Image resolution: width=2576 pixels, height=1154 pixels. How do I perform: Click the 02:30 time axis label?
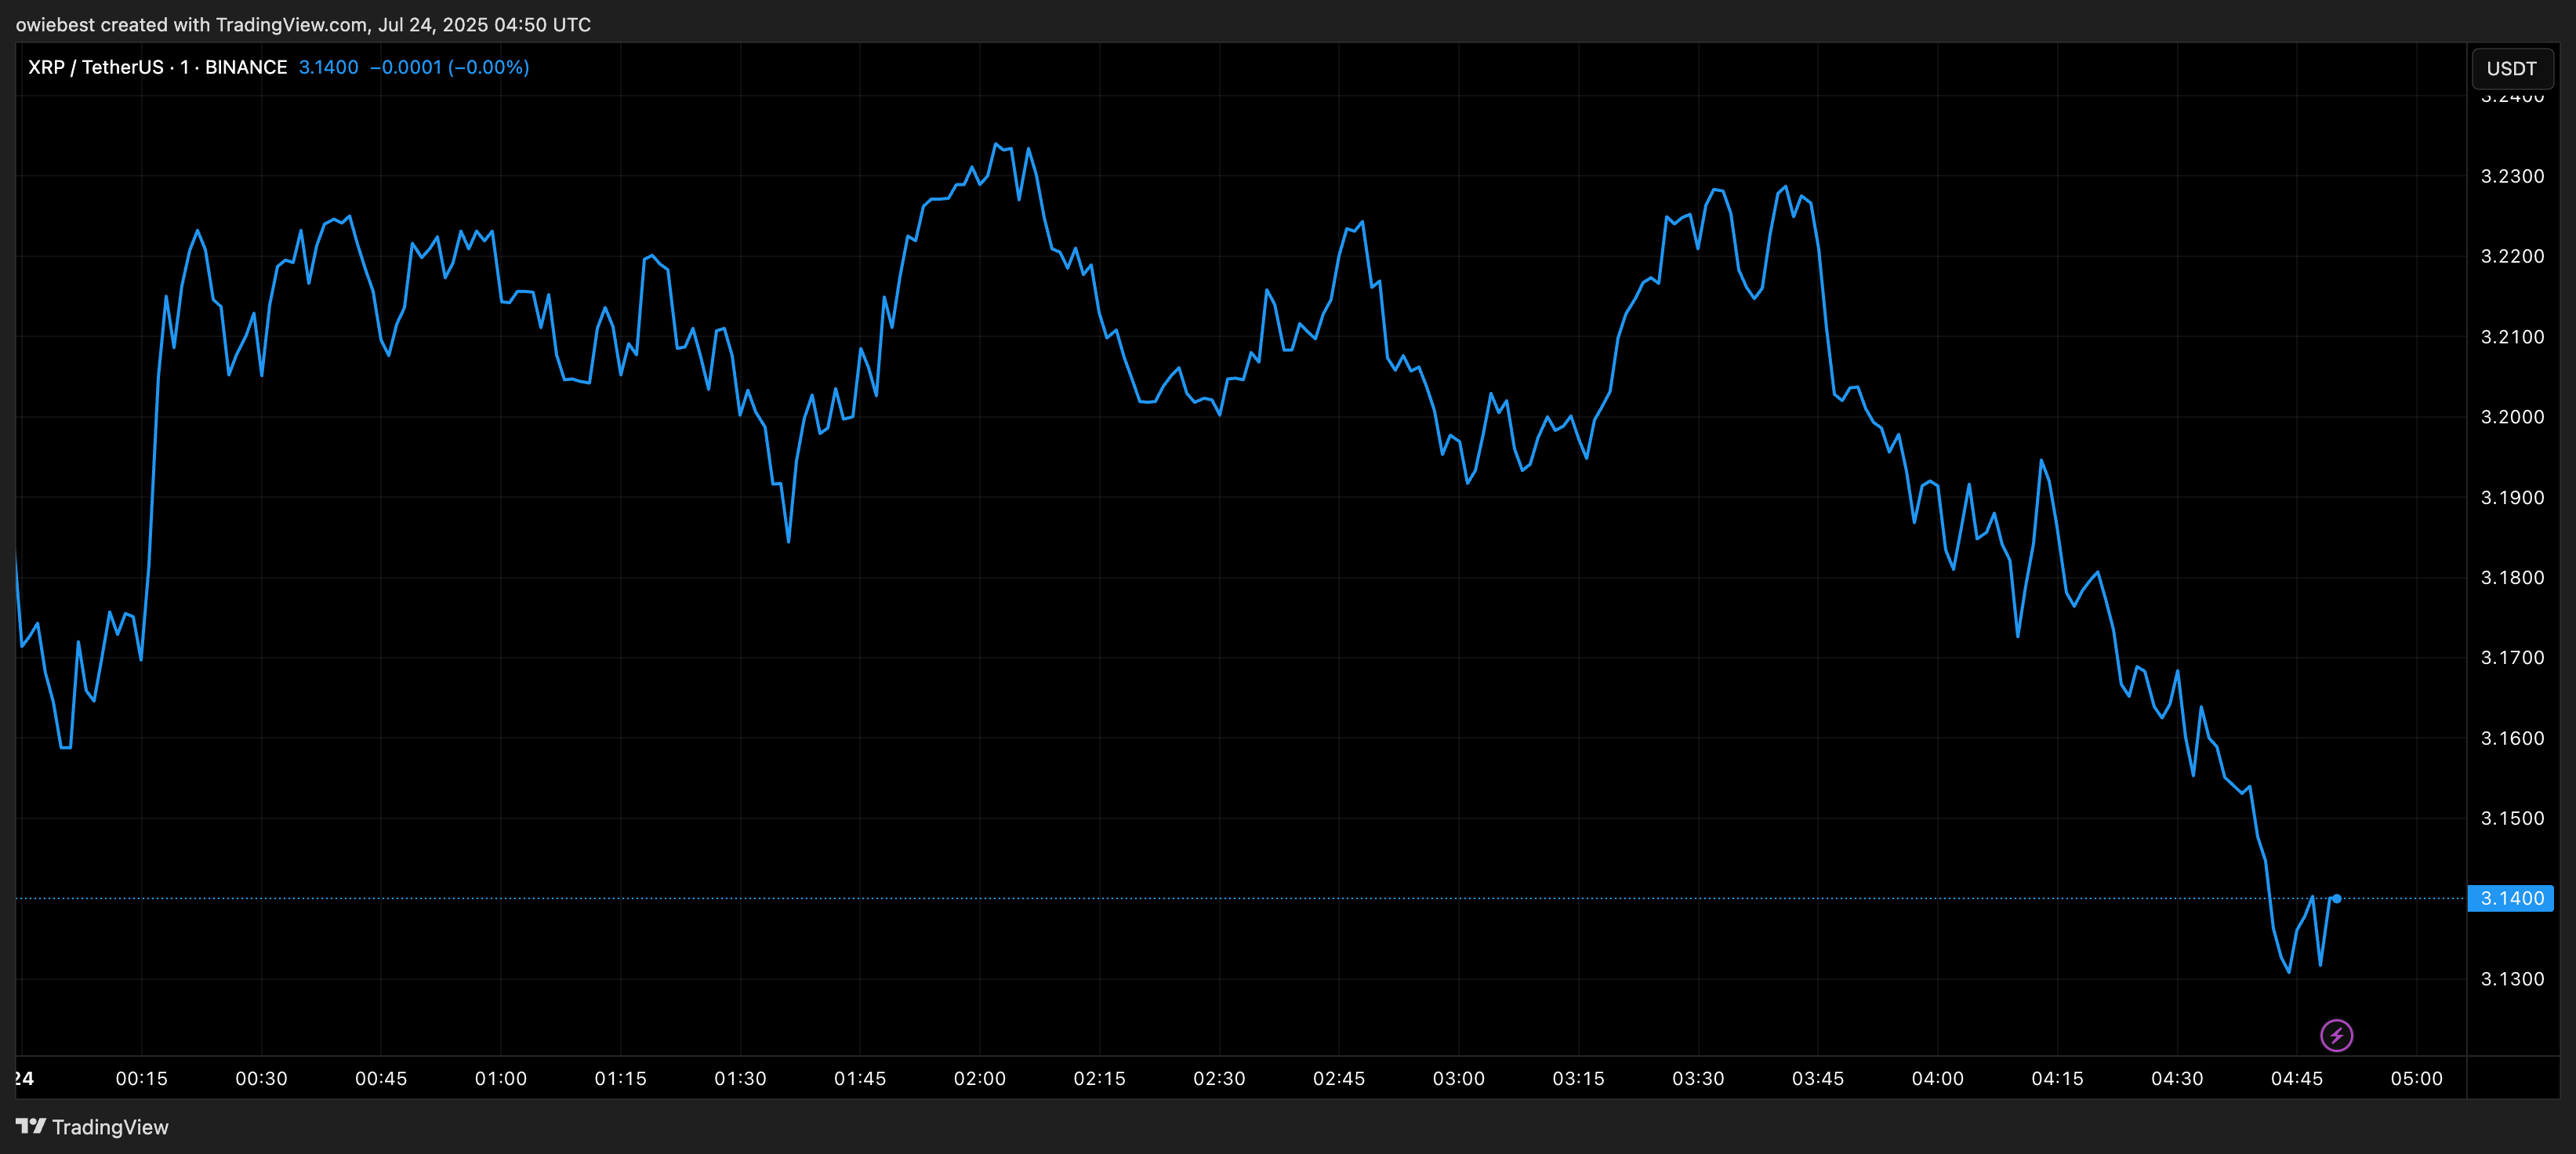point(1219,1078)
